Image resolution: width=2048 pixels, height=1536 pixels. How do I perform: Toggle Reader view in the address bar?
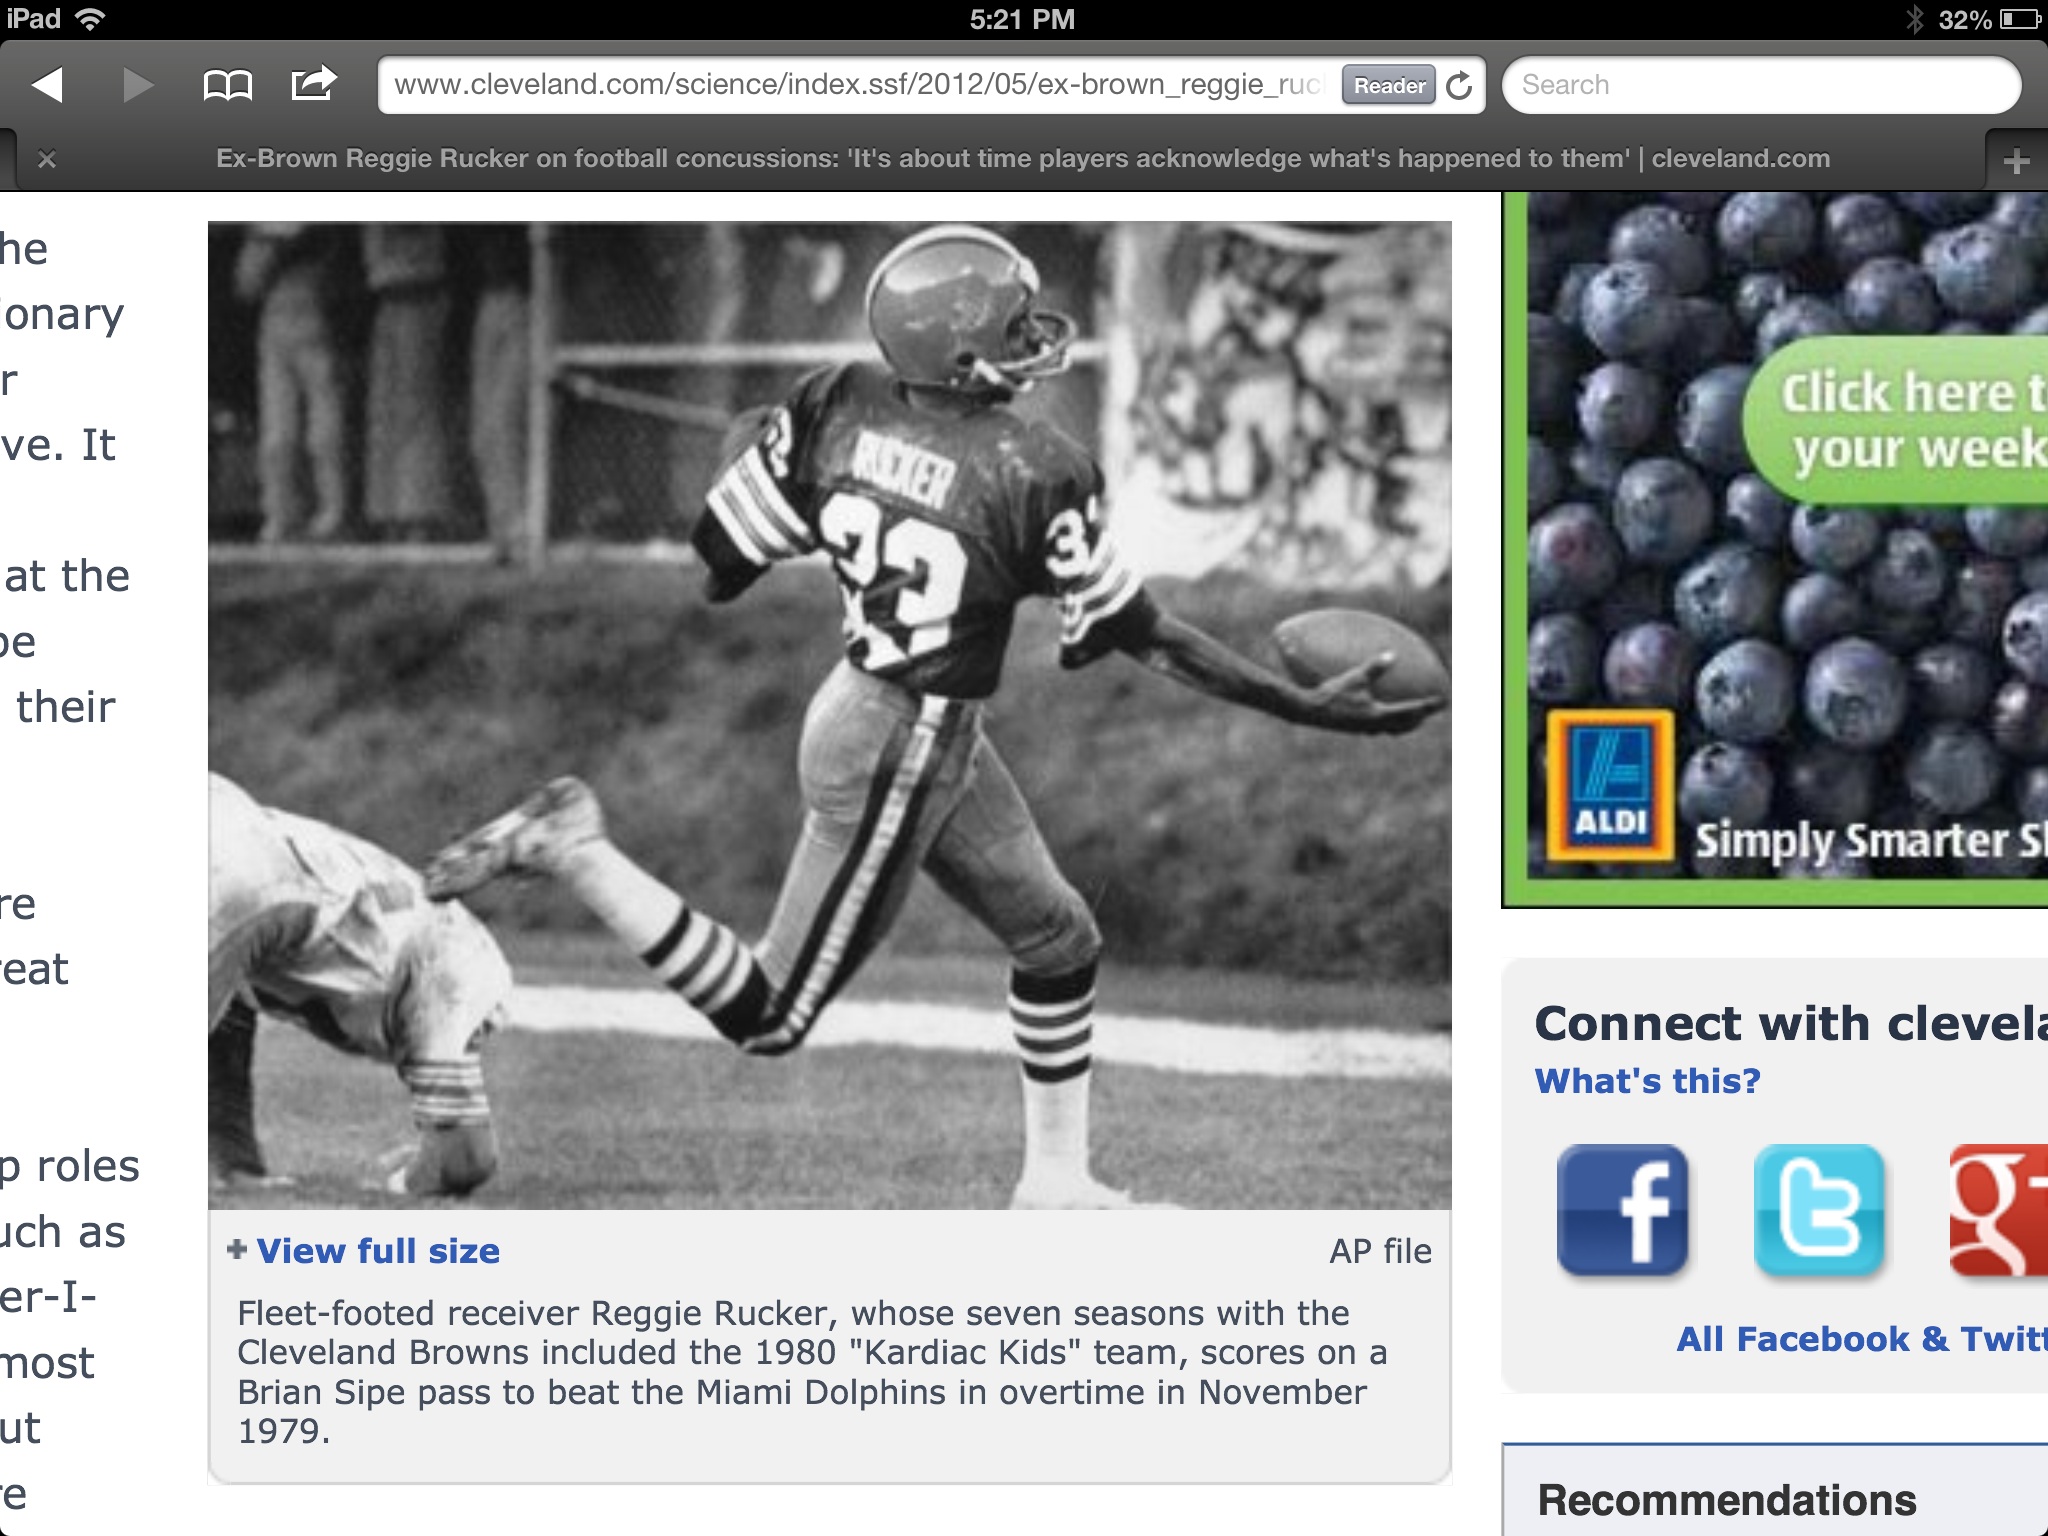click(1389, 86)
